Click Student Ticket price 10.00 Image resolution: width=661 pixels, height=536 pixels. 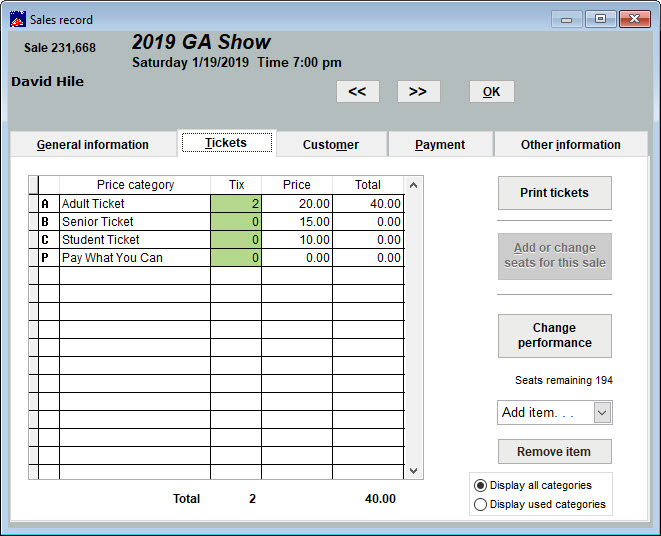point(297,240)
